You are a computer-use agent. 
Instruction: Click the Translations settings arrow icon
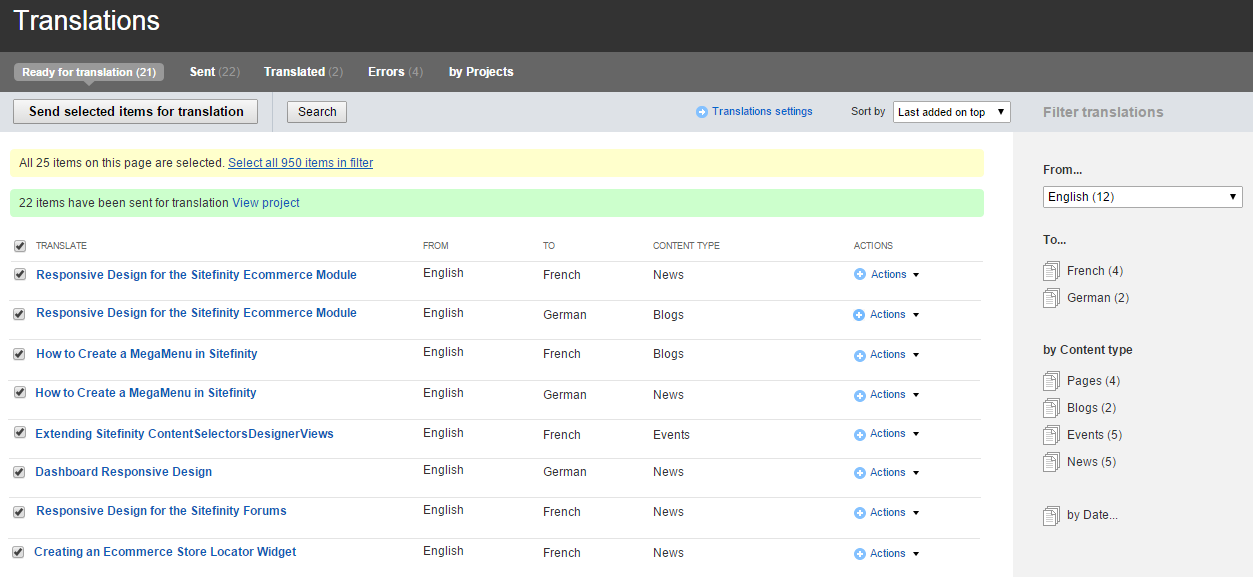point(702,112)
